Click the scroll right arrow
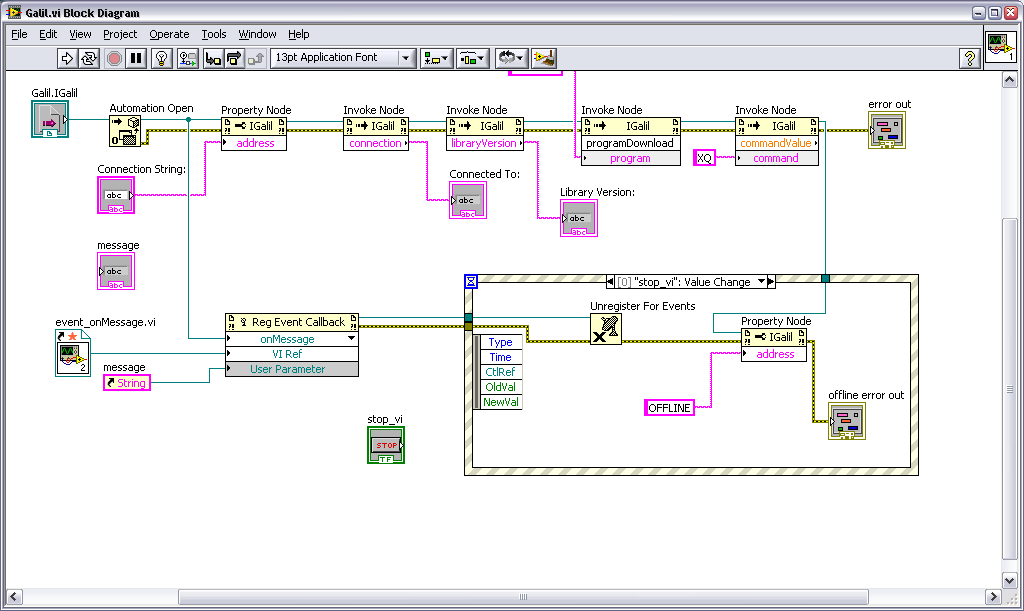Image resolution: width=1024 pixels, height=611 pixels. click(x=993, y=597)
